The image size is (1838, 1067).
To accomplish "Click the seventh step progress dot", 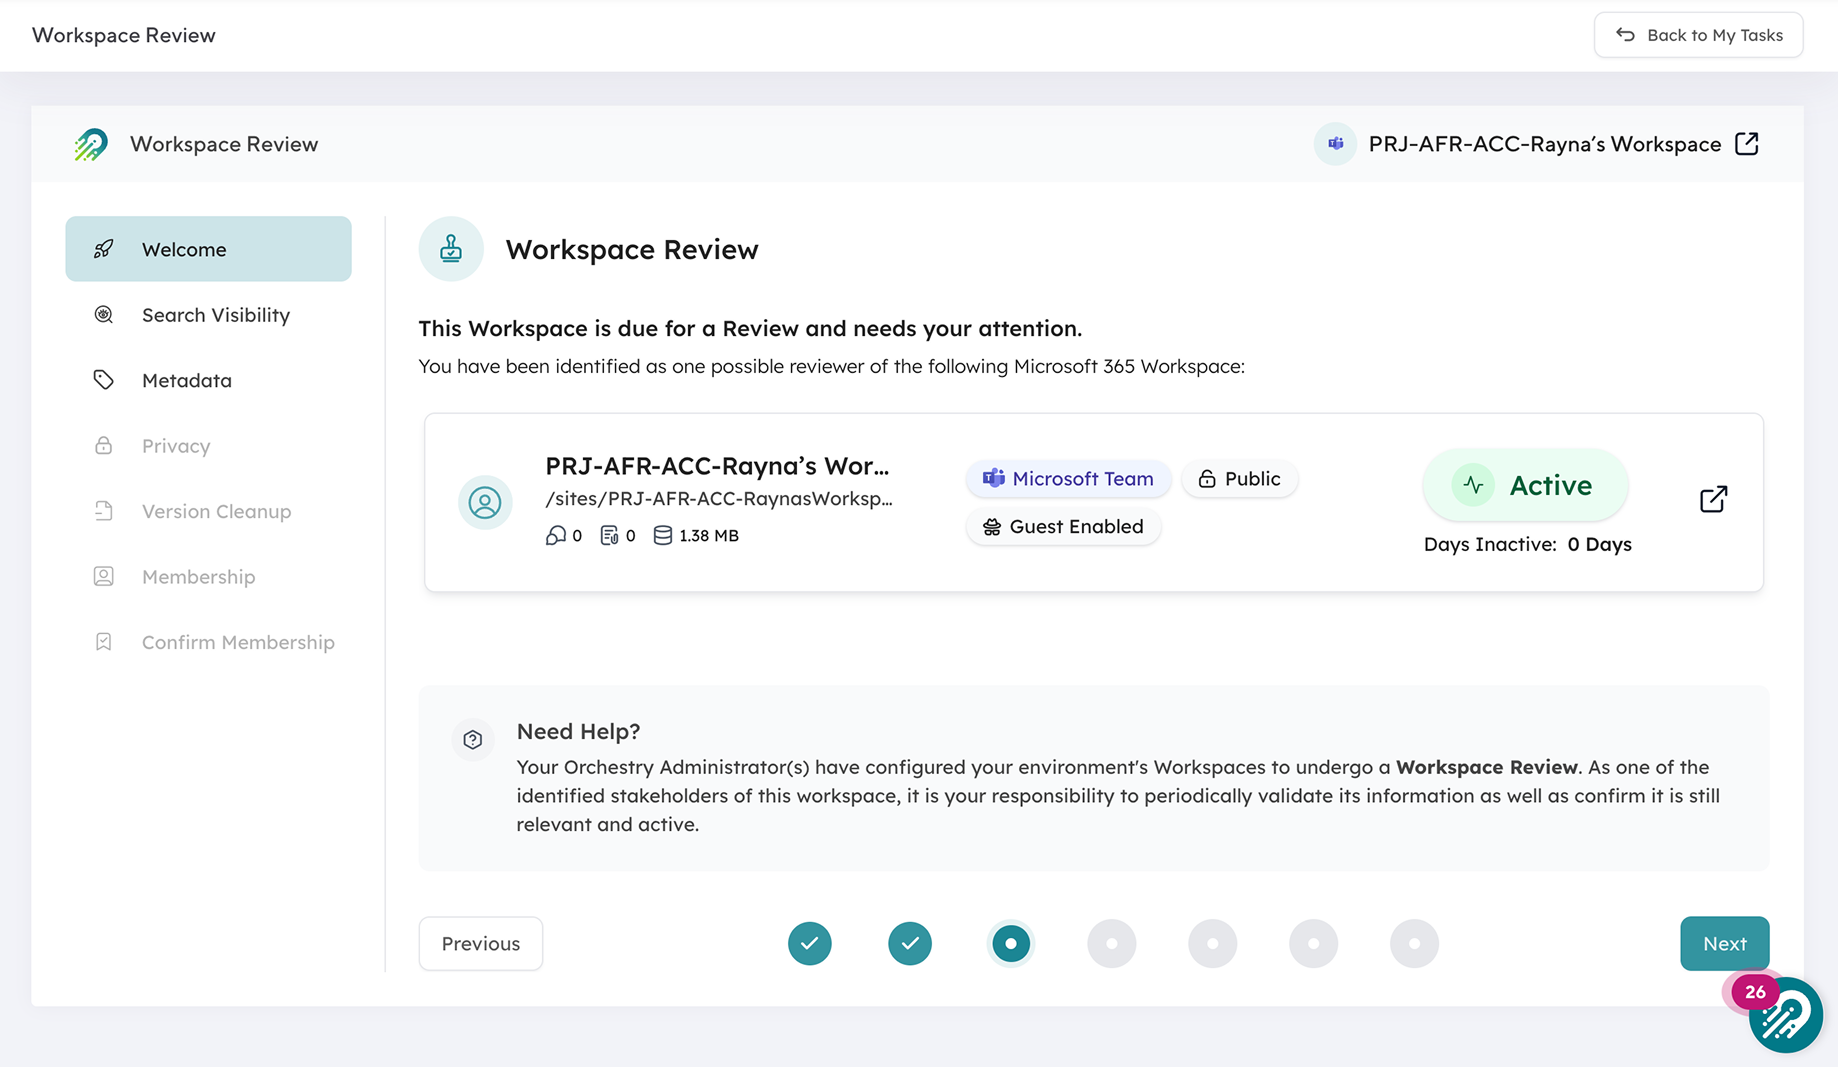I will (1414, 944).
